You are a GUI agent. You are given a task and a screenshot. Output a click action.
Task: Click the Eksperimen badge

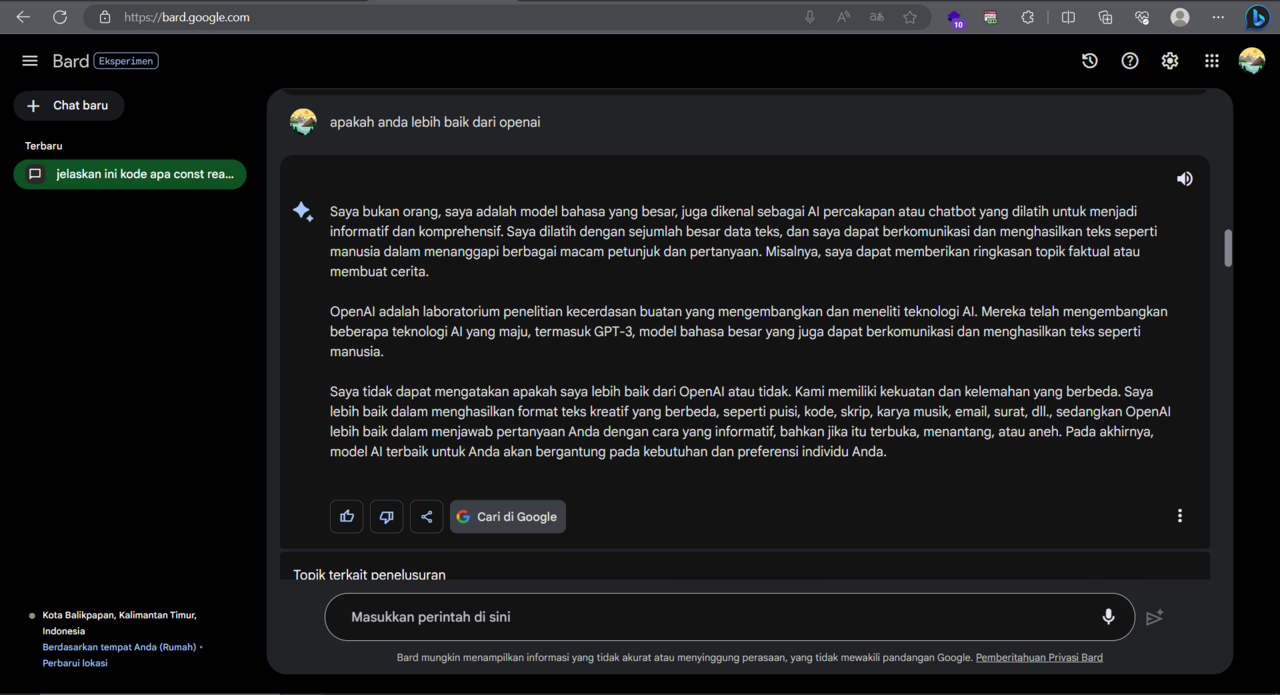tap(126, 61)
